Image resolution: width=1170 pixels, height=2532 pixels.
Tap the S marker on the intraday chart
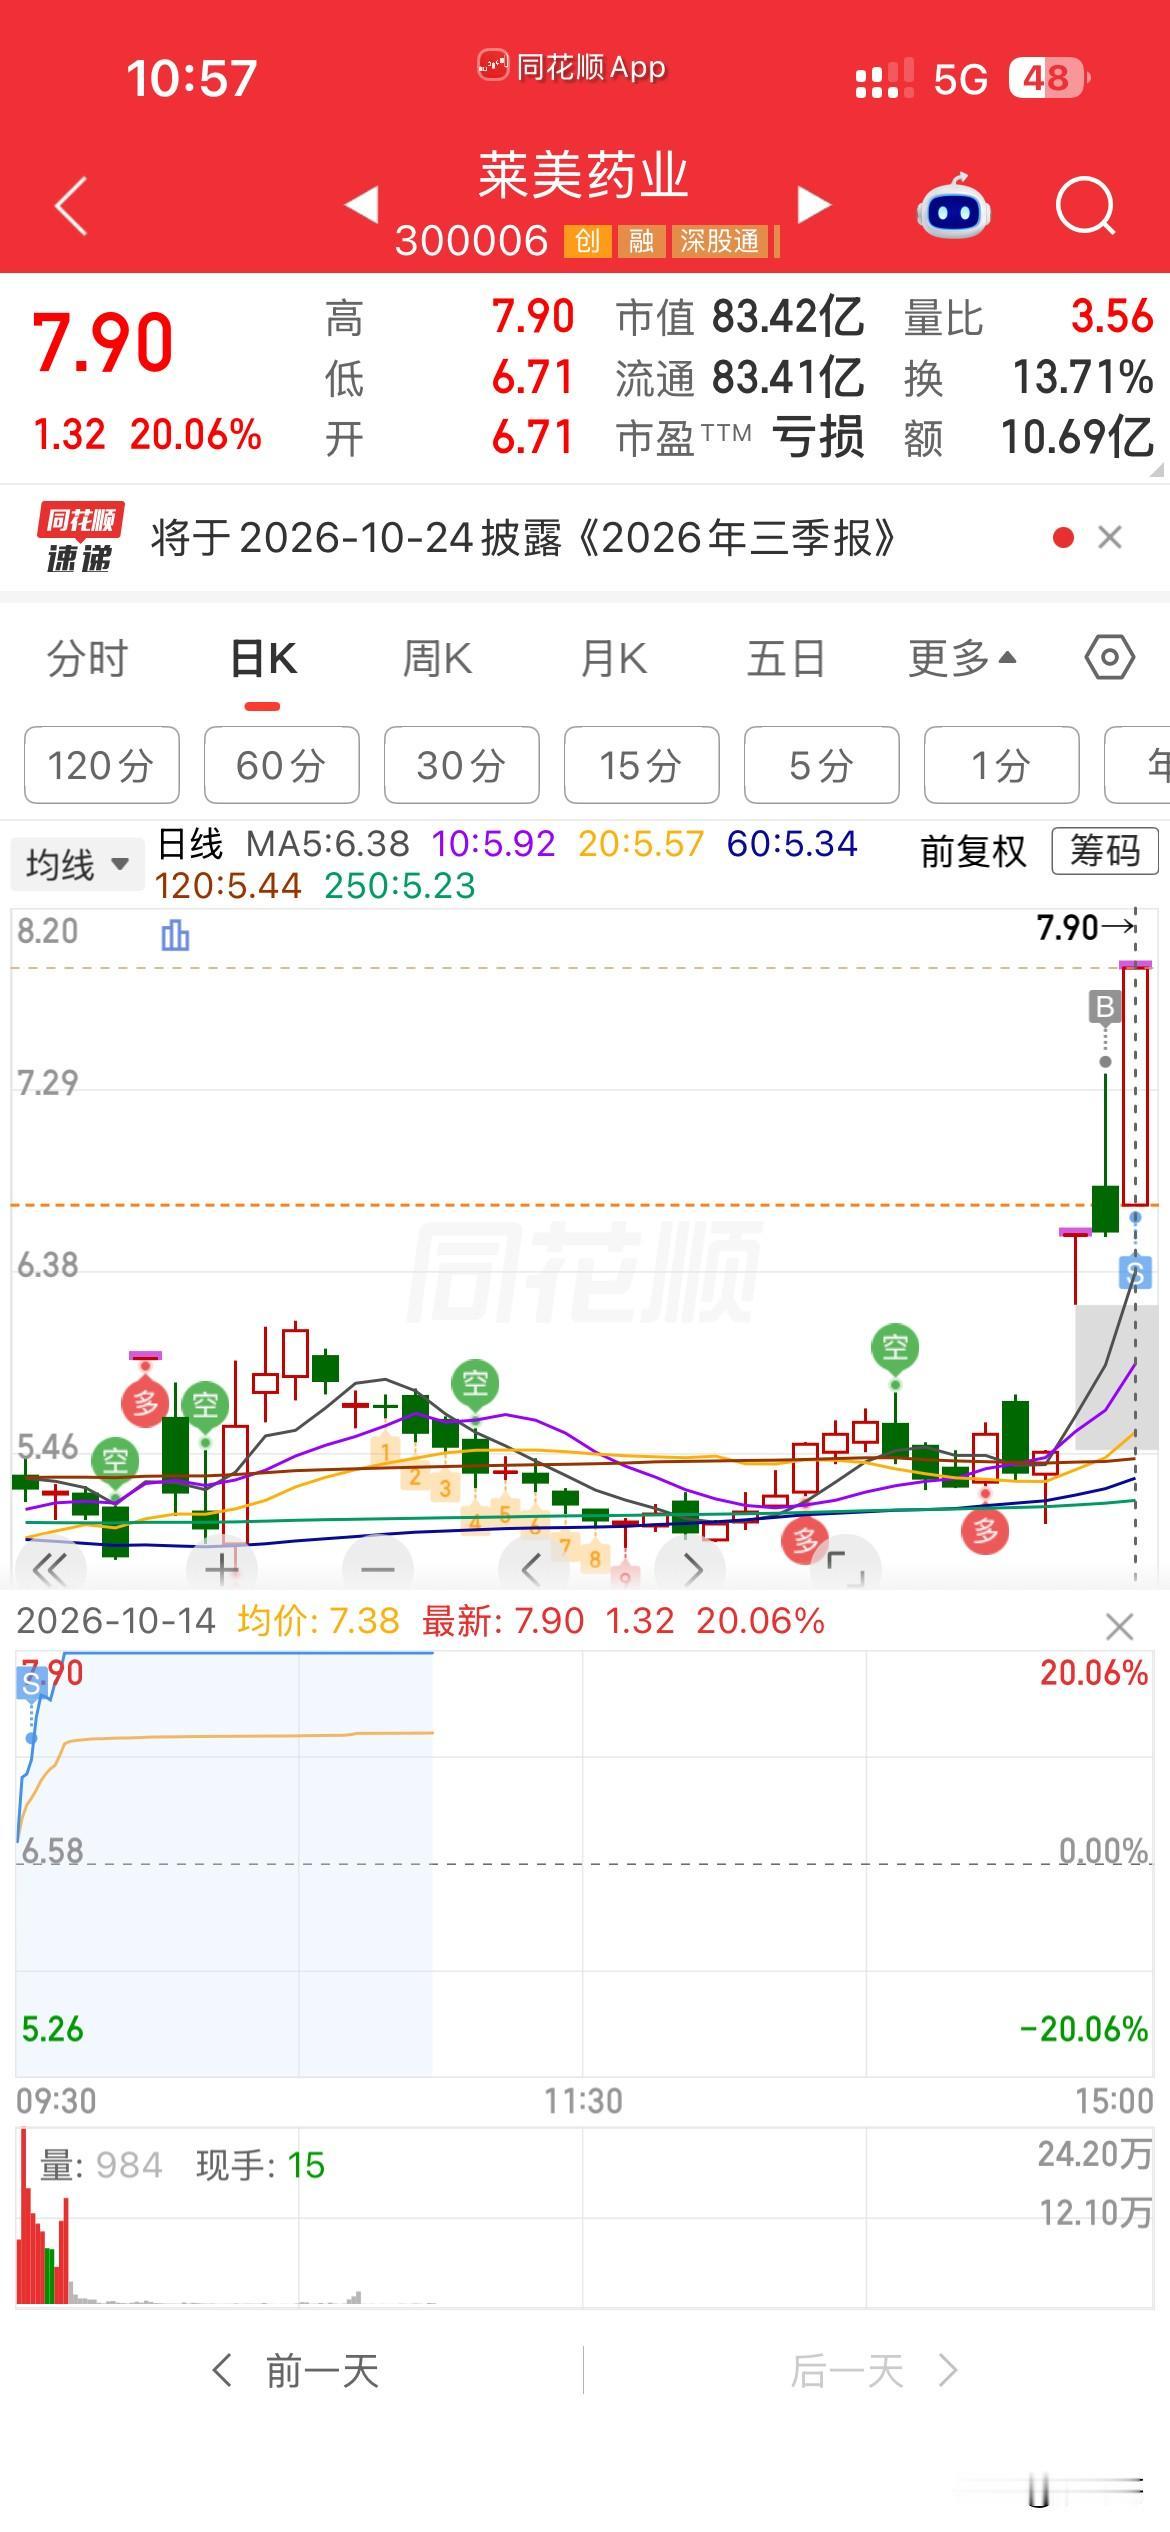click(31, 1683)
